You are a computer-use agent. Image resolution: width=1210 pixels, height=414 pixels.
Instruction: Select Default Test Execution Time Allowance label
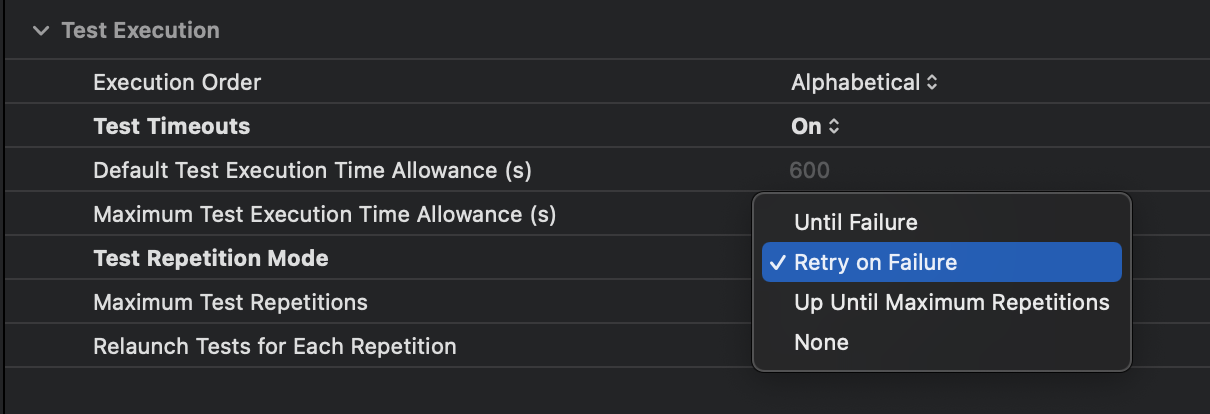(x=312, y=171)
